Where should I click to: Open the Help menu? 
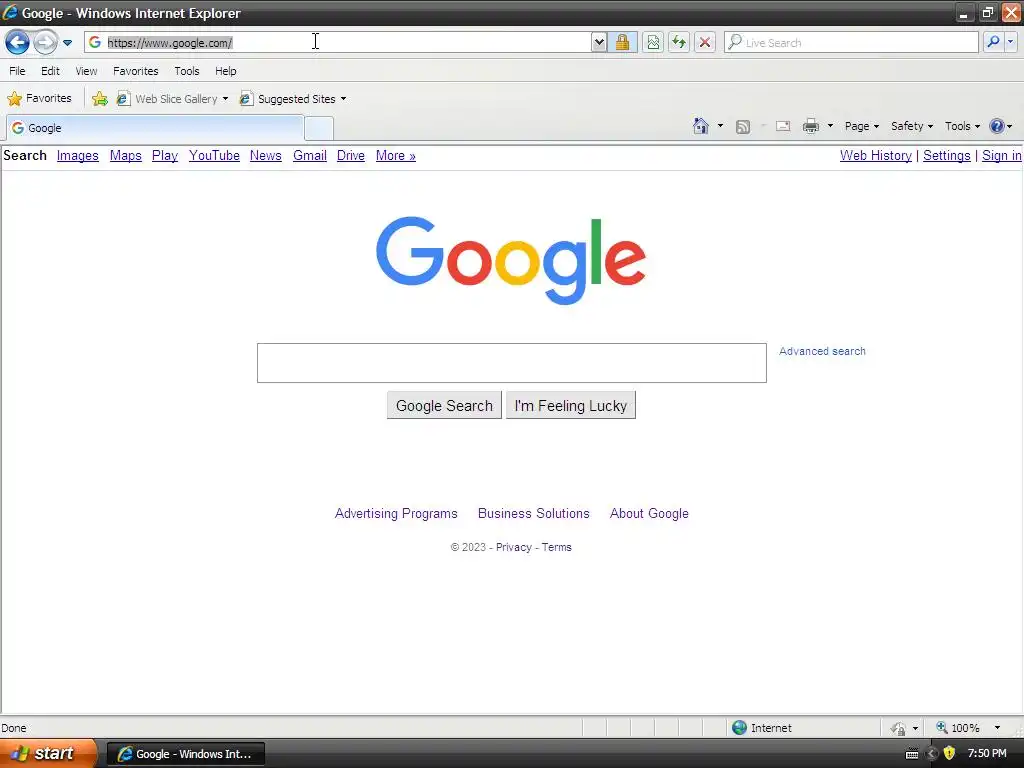point(226,71)
